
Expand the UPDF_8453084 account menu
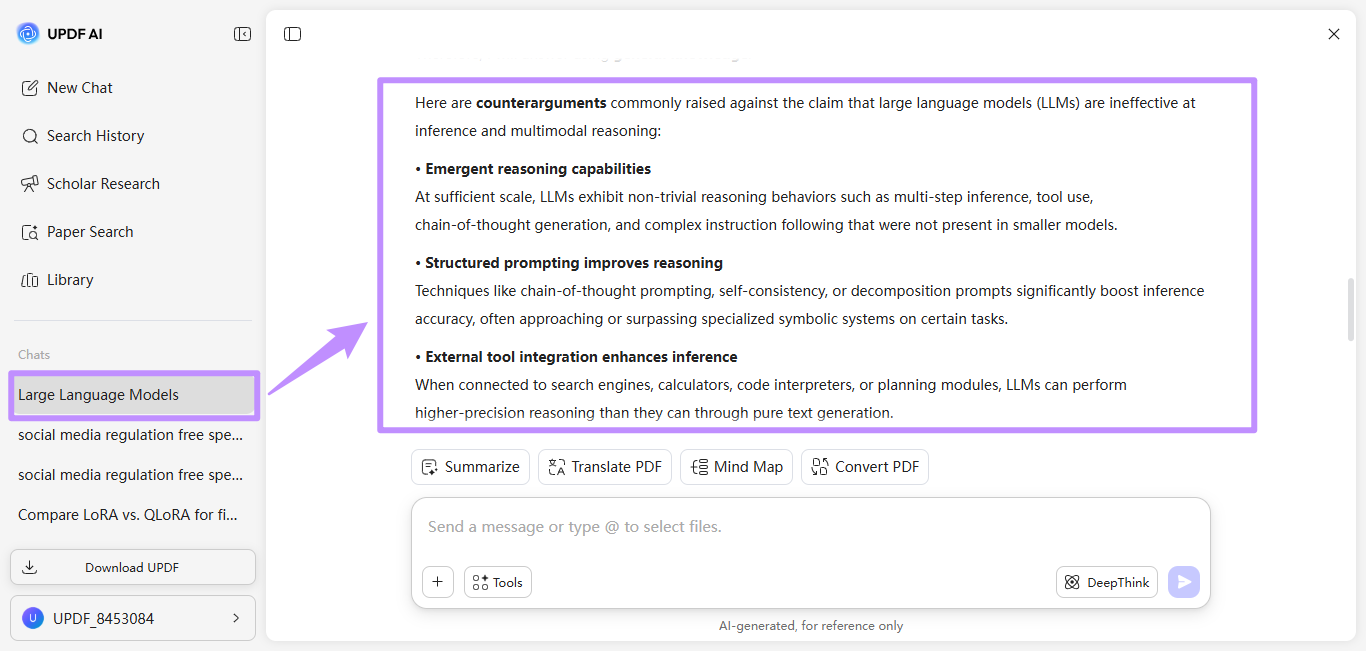tap(133, 618)
